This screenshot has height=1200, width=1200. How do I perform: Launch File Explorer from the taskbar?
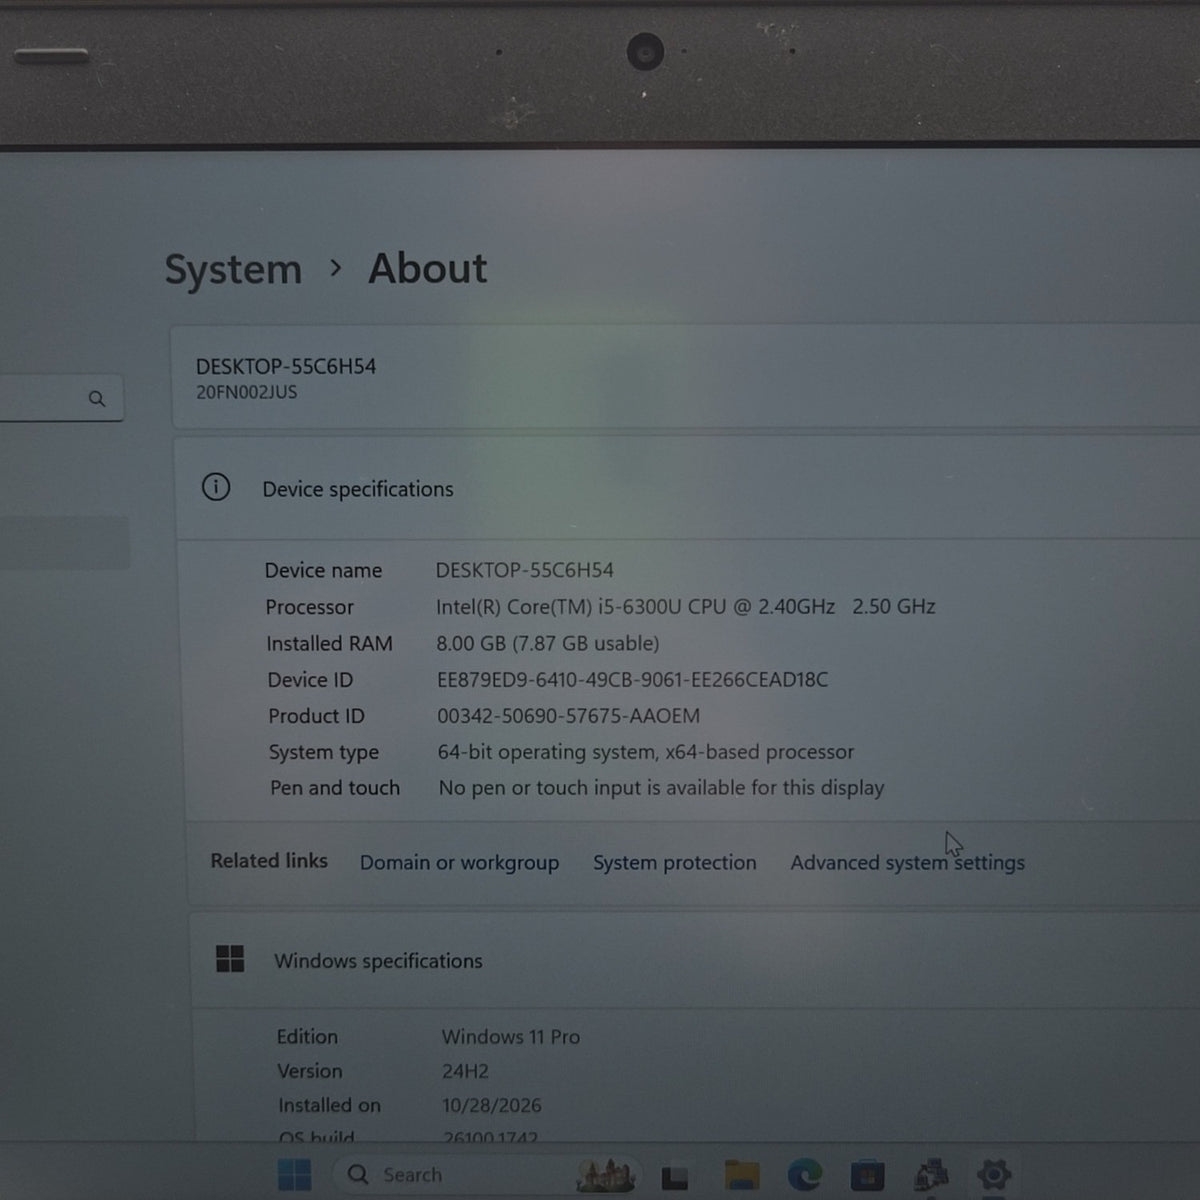741,1176
